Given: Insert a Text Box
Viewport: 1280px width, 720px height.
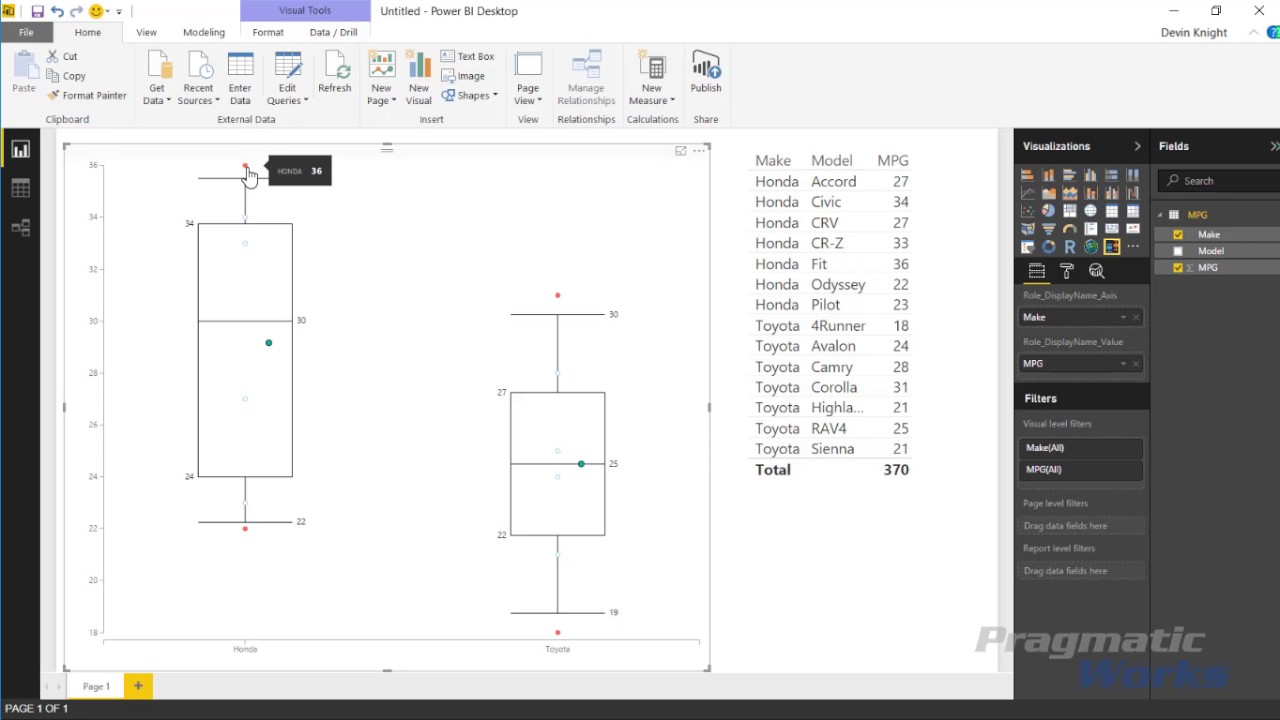Looking at the screenshot, I should (468, 57).
